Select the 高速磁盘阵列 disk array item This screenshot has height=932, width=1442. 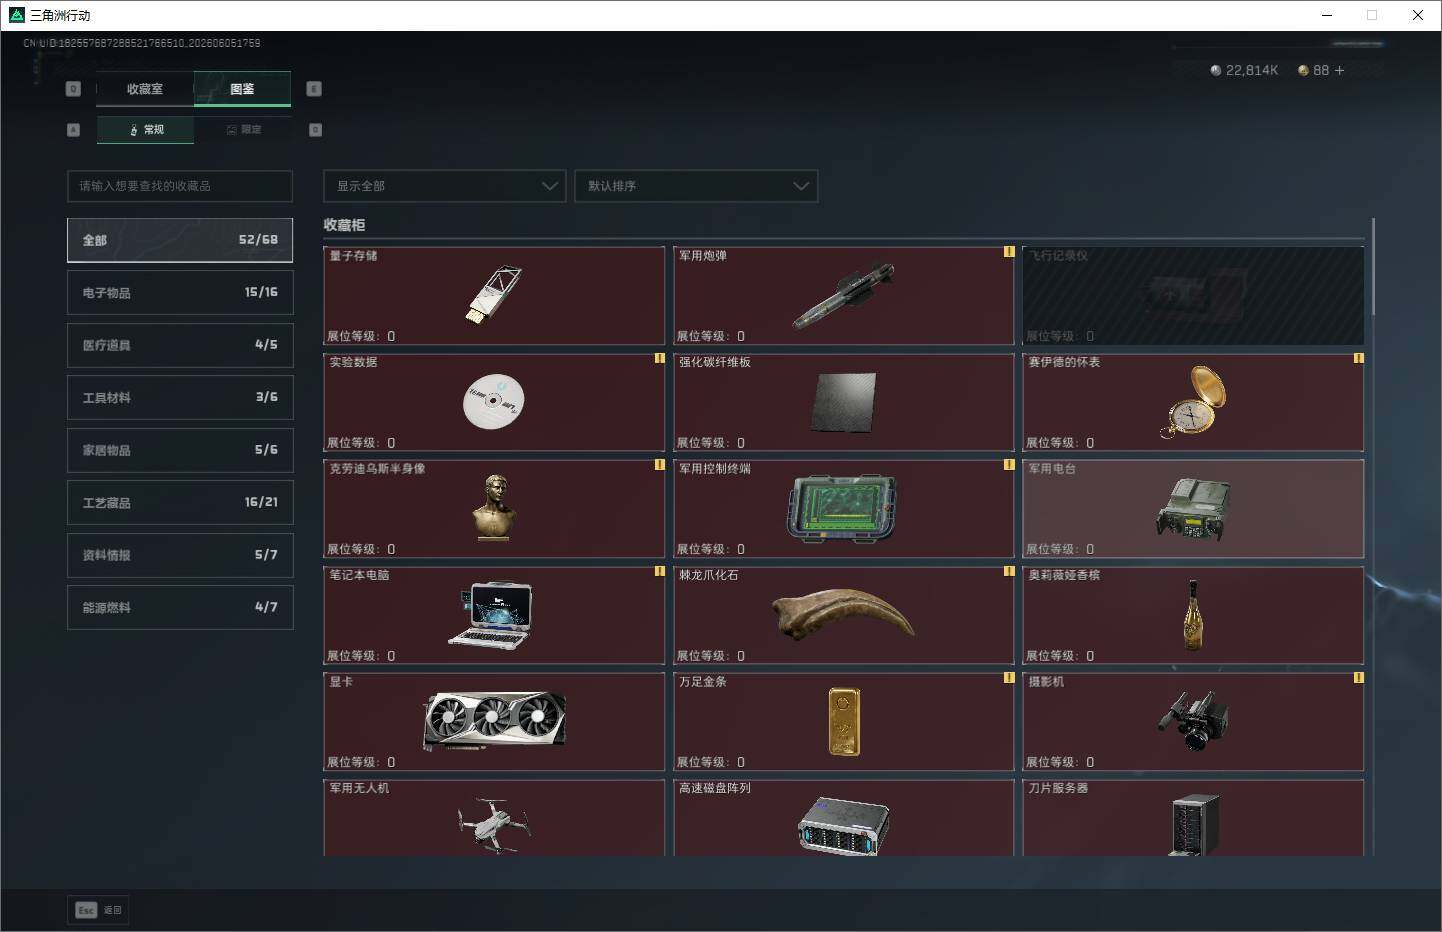(844, 817)
